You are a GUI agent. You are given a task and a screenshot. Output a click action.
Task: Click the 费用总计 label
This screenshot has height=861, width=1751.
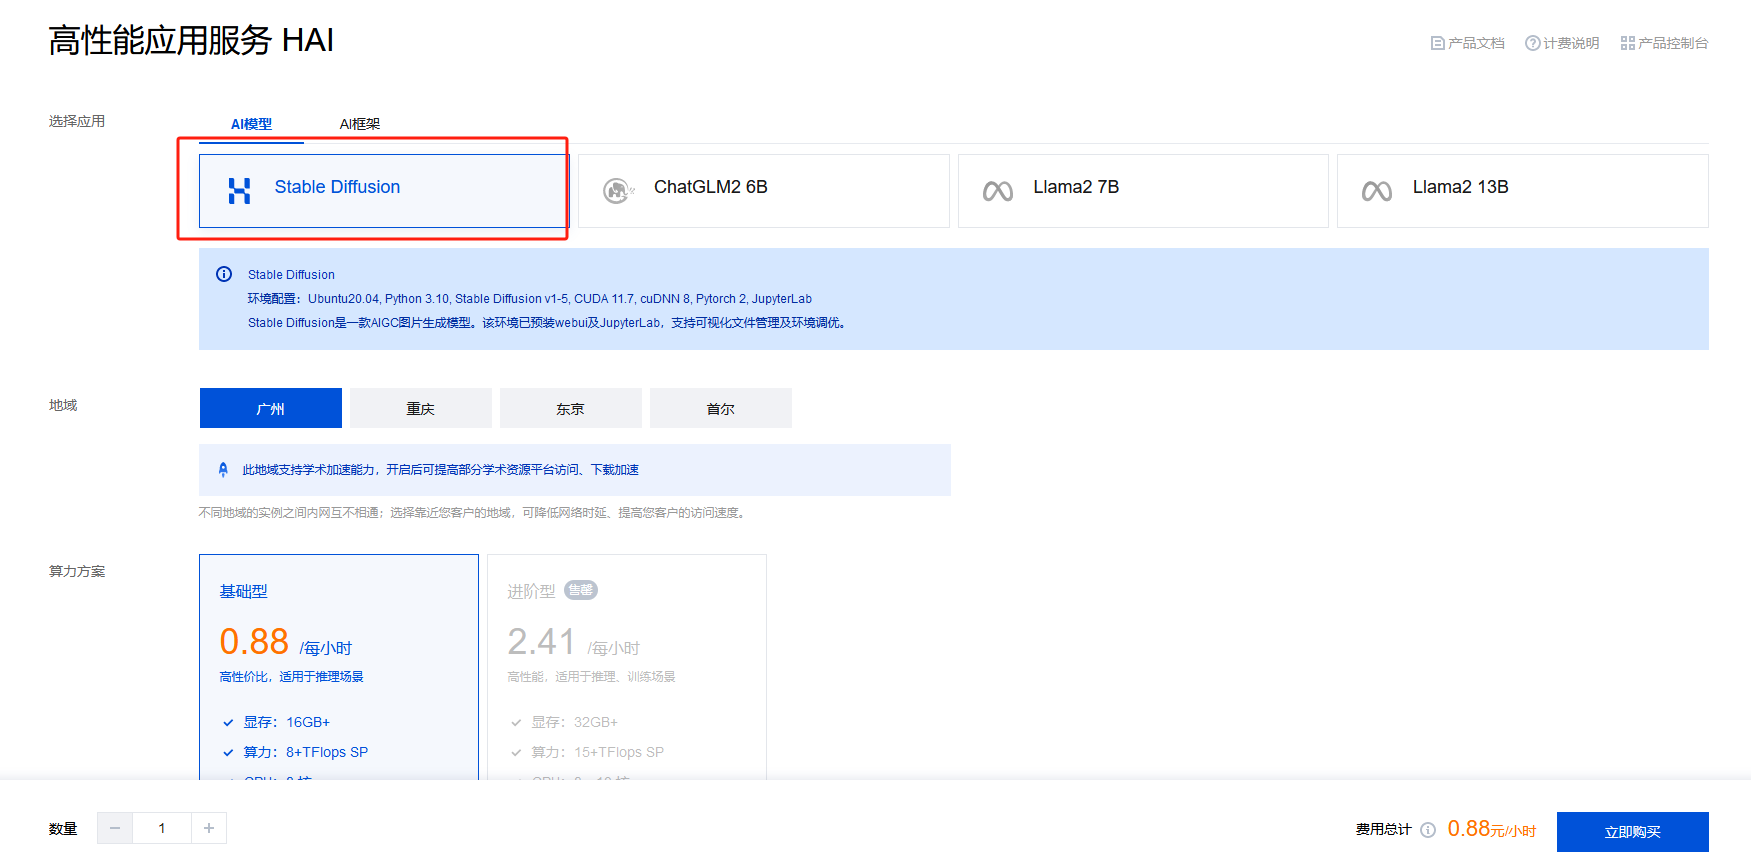1383,829
